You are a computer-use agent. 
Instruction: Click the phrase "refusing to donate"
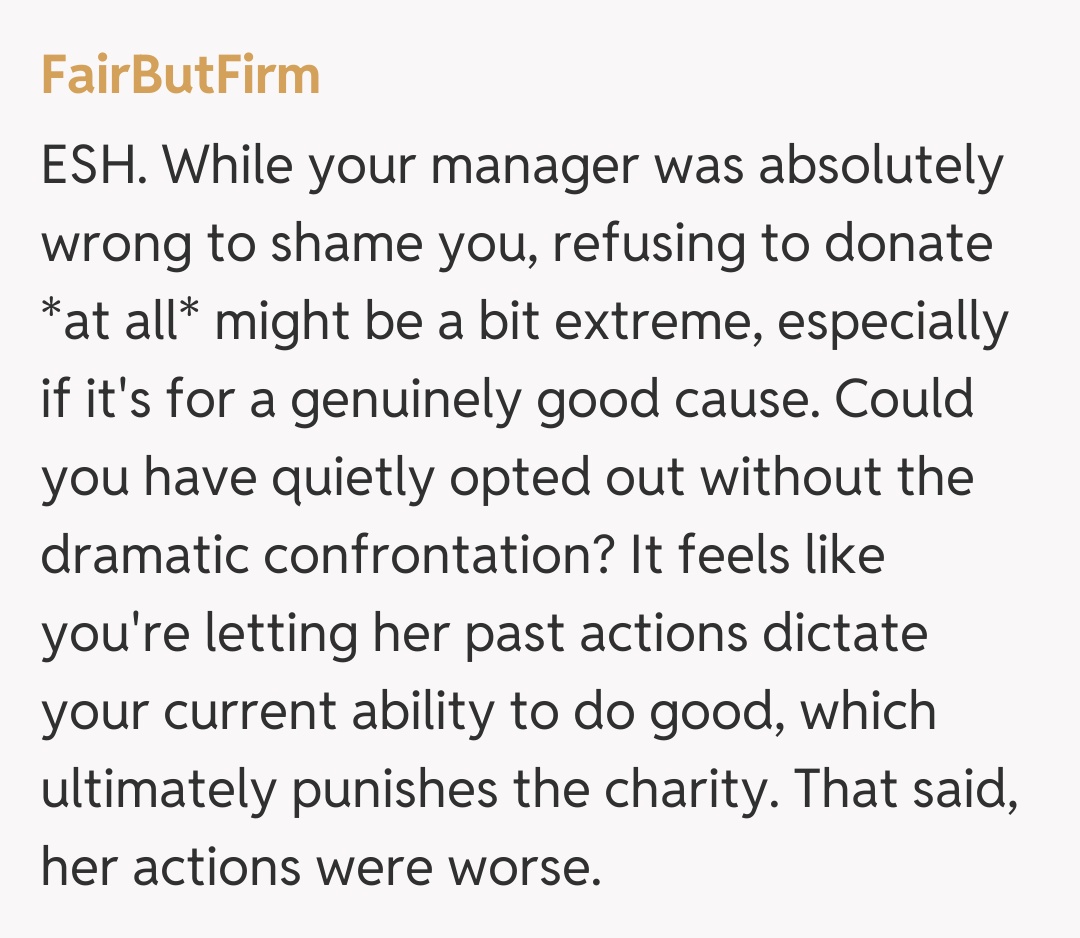click(x=772, y=244)
